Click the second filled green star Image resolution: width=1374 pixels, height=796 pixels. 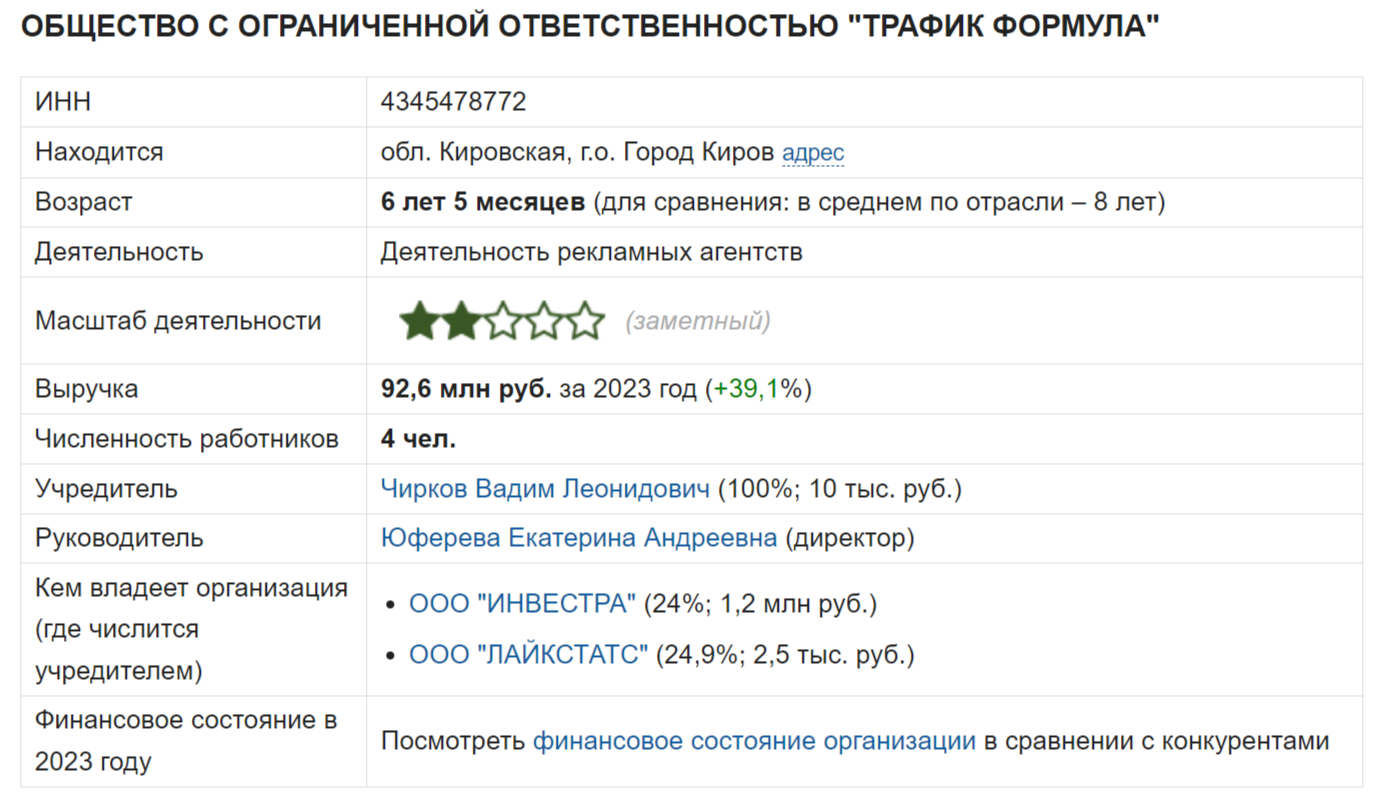[461, 322]
